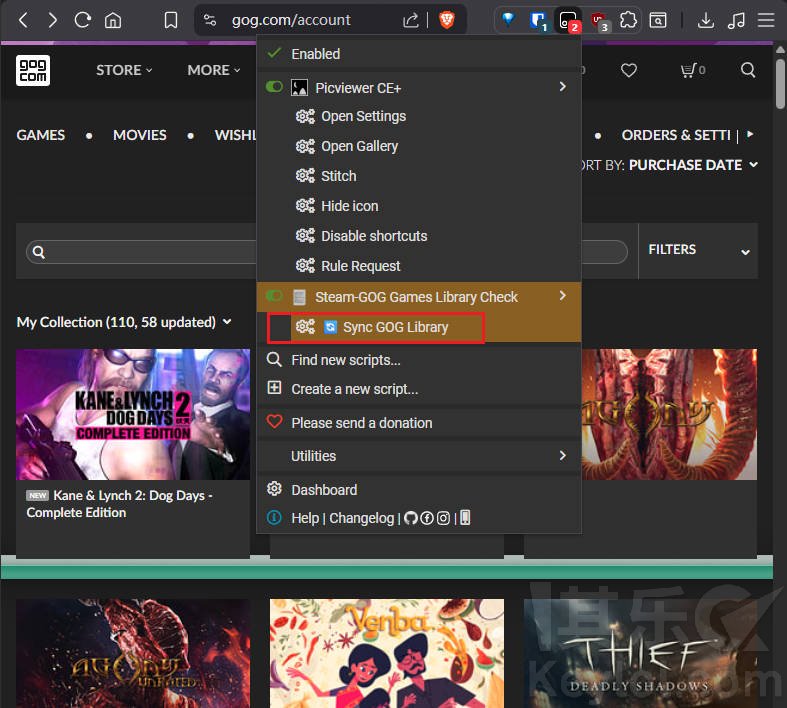Open Kane & Lynch 2 game thumbnail

(x=133, y=415)
